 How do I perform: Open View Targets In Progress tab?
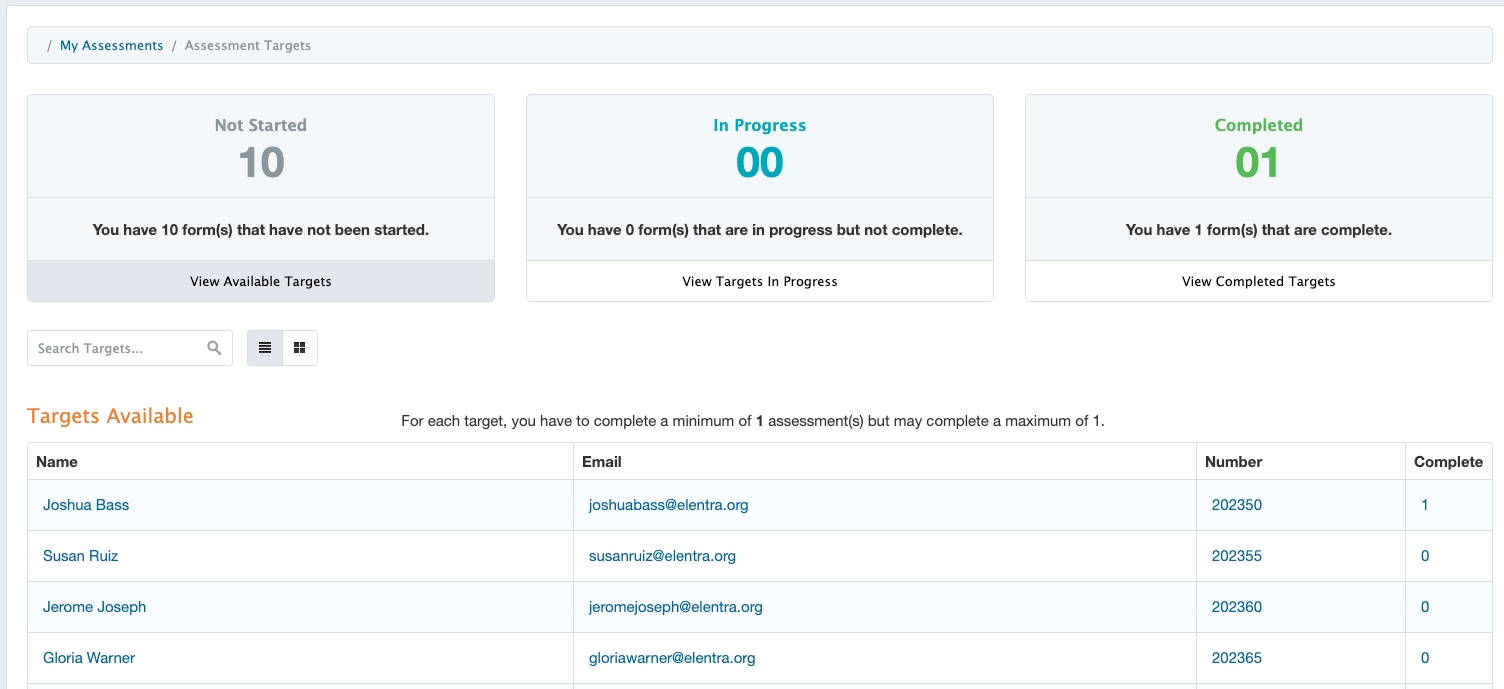[759, 282]
